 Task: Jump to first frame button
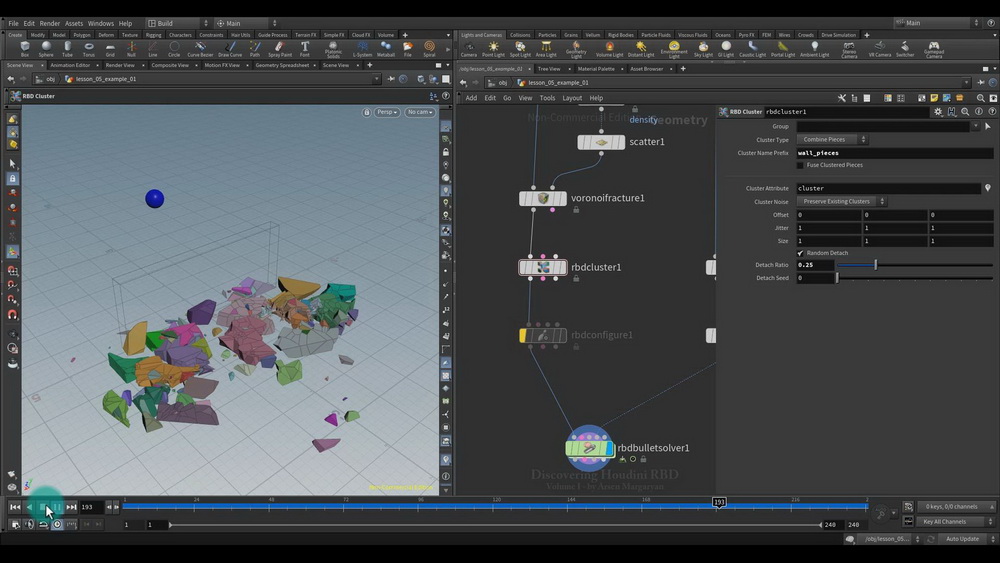coord(15,507)
